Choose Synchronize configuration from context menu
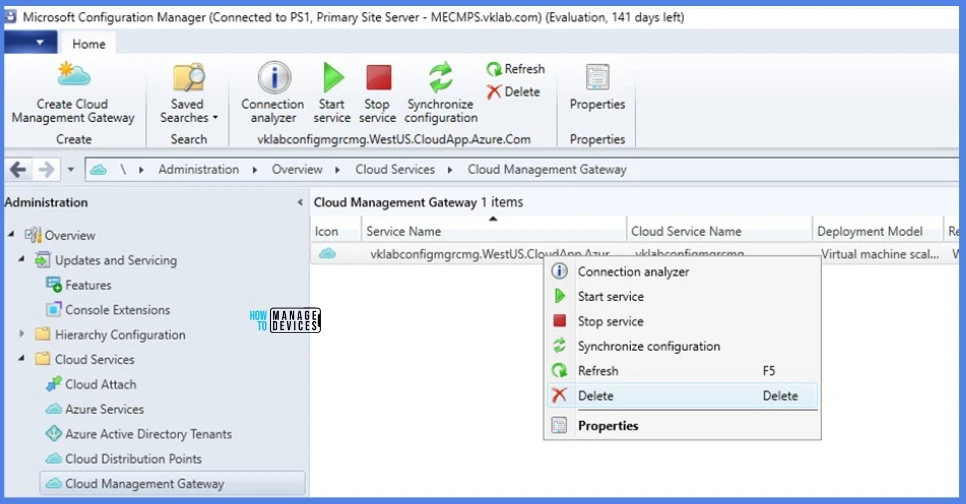Screen dimensions: 966x504 [682, 346]
